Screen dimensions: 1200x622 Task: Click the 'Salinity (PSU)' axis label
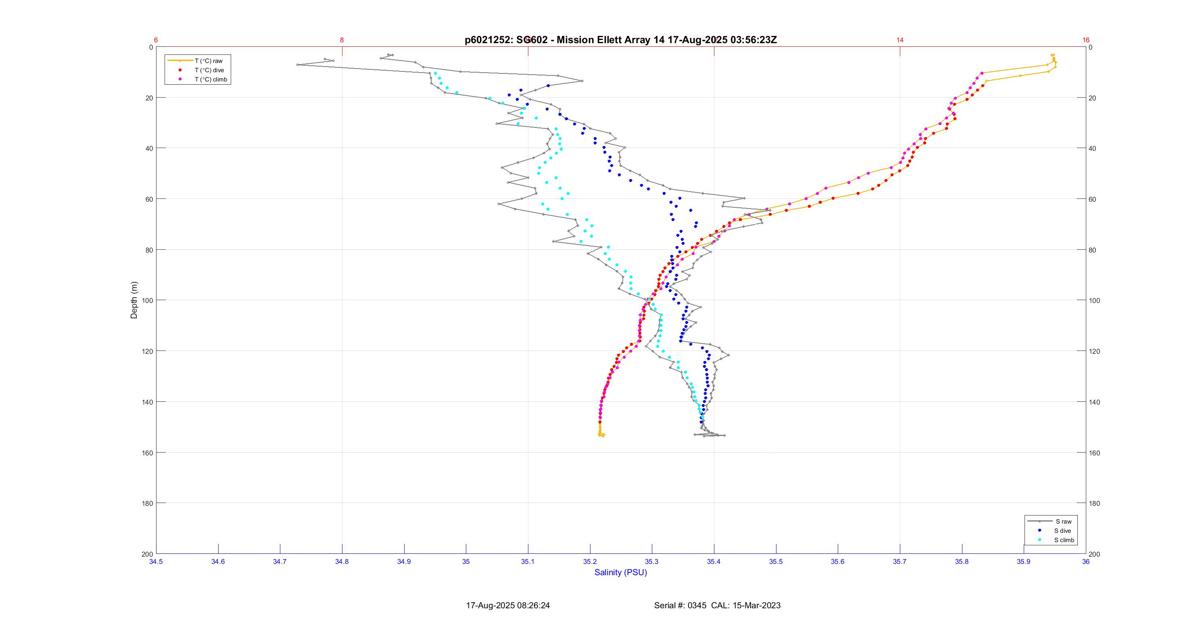621,572
